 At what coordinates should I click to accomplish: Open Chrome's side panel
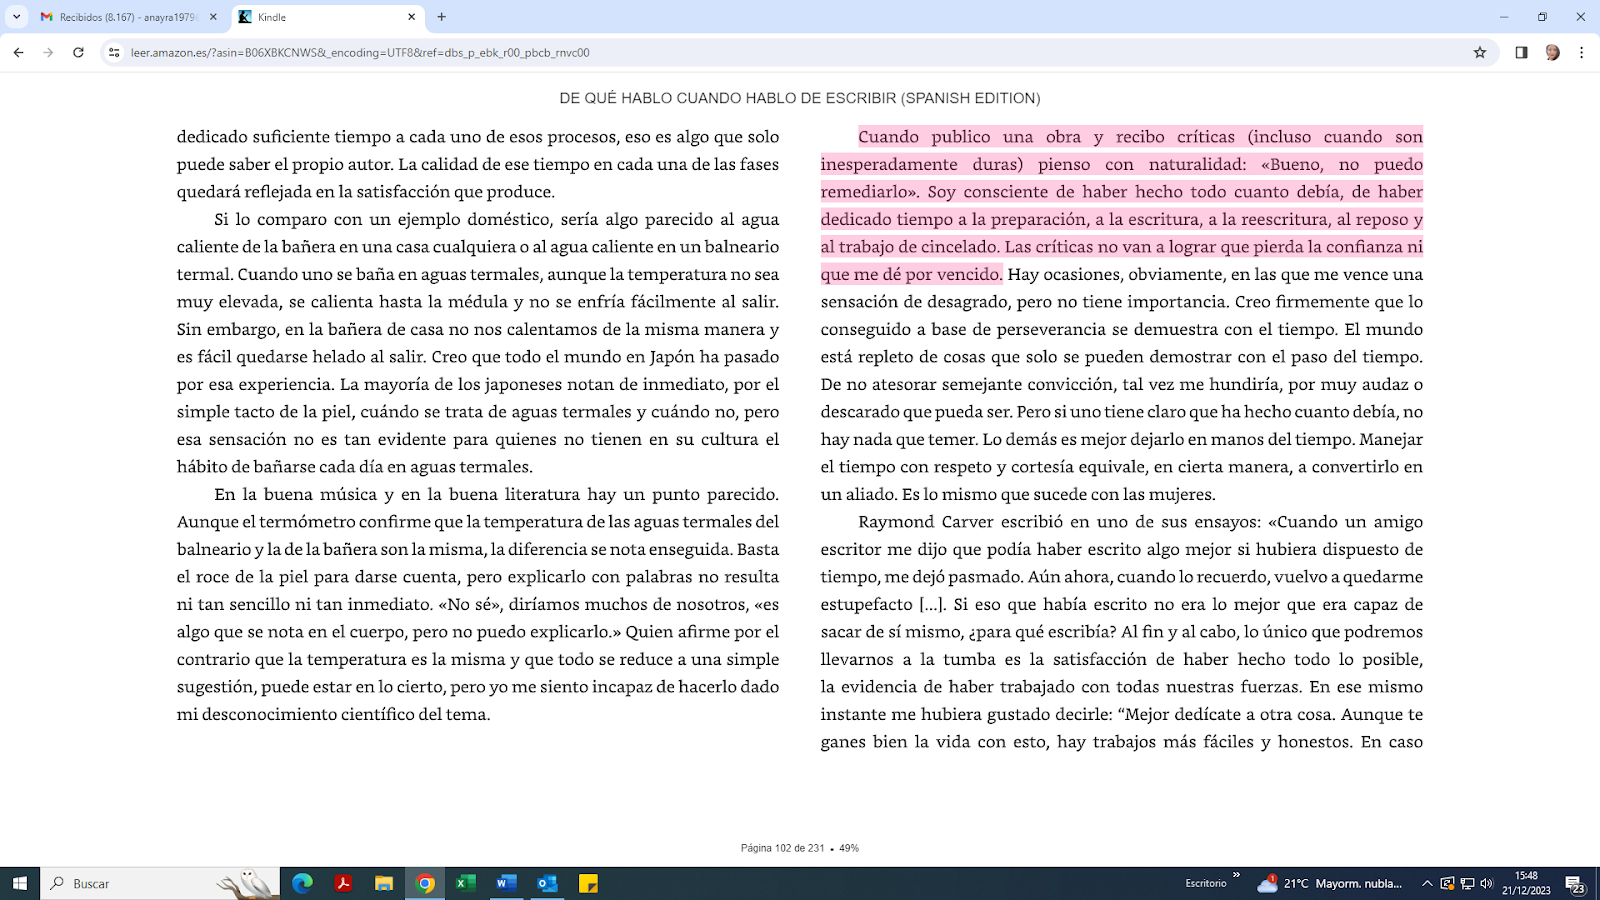[1521, 53]
